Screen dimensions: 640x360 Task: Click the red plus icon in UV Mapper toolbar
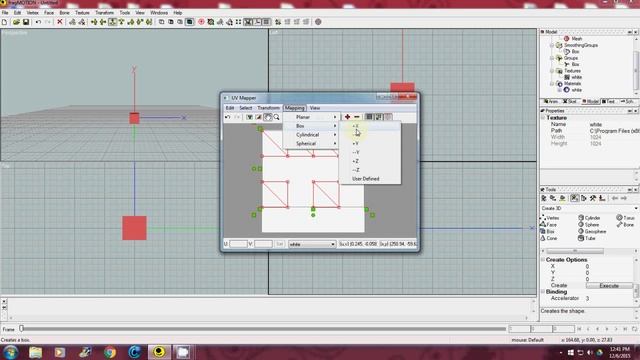point(347,117)
